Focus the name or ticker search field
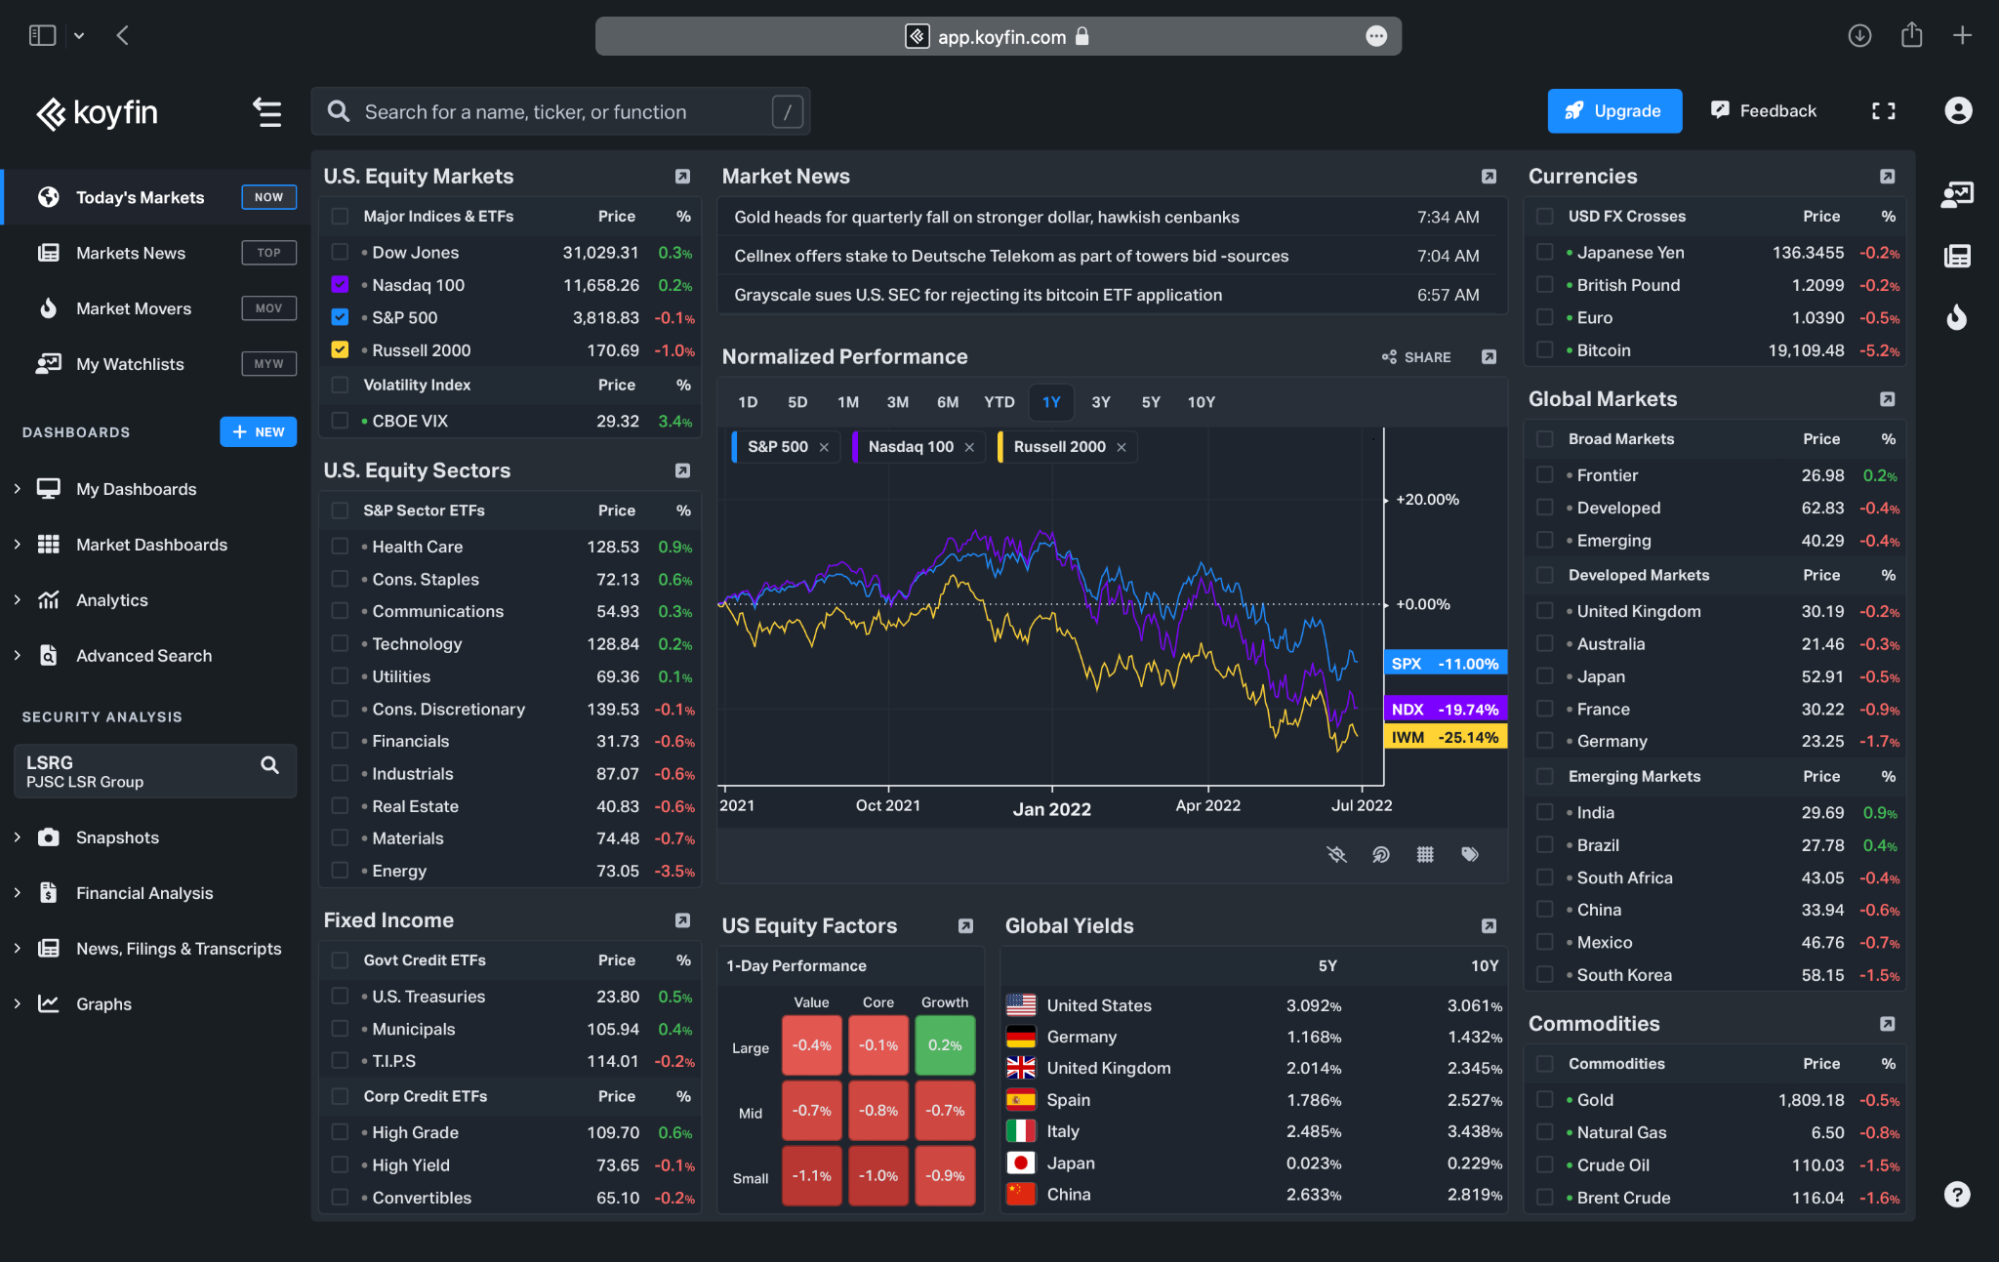Viewport: 1999px width, 1262px height. (560, 112)
